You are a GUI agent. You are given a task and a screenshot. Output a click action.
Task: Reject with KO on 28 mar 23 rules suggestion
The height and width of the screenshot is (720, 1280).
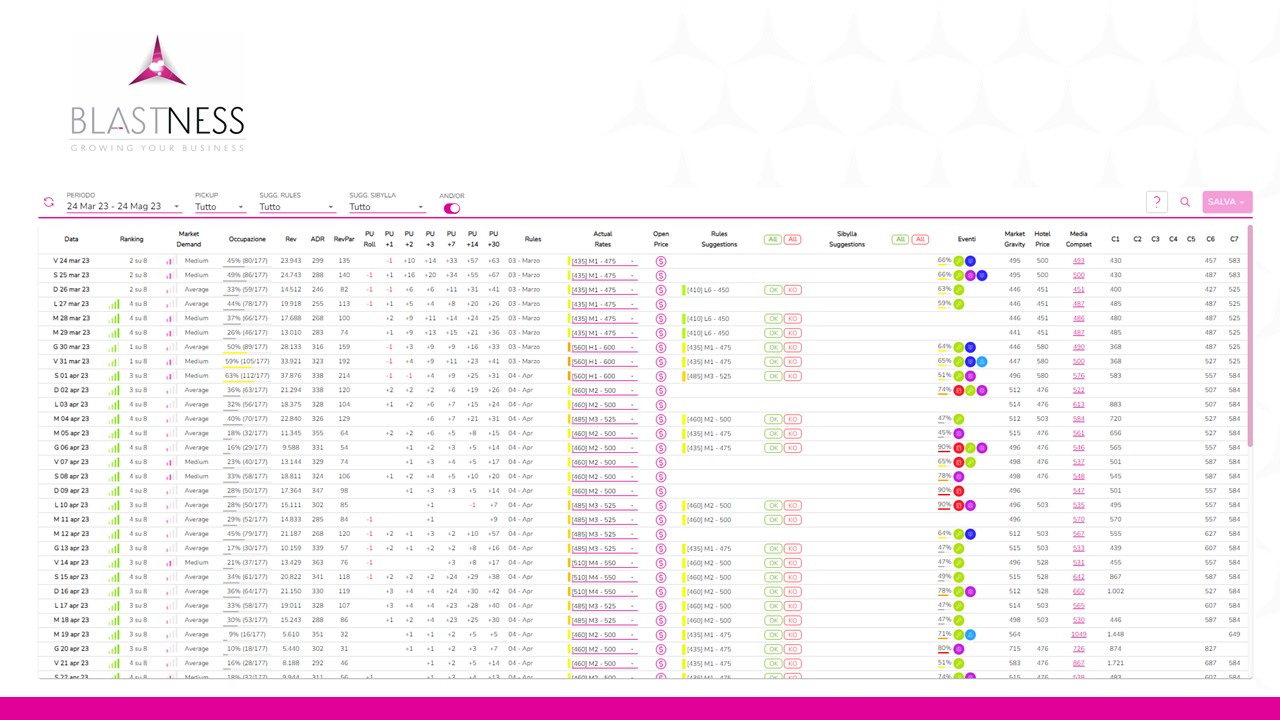[x=792, y=319]
